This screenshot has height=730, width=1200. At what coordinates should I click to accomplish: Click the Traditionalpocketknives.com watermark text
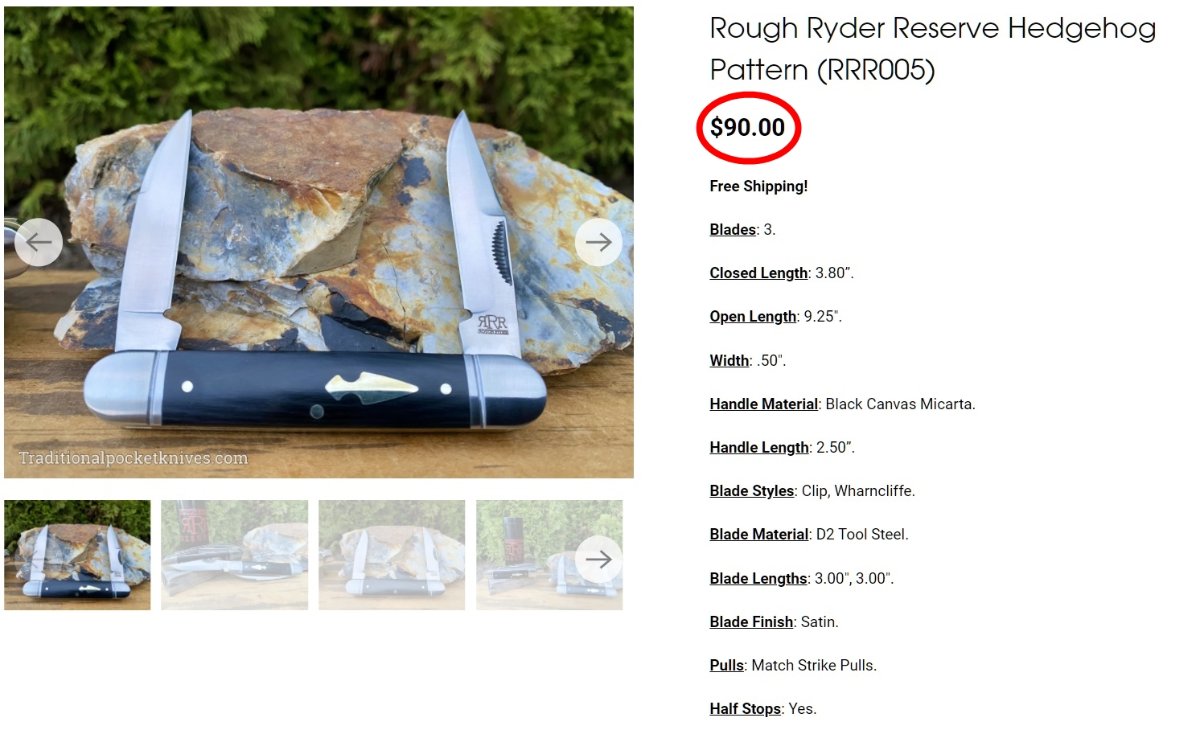[x=133, y=459]
